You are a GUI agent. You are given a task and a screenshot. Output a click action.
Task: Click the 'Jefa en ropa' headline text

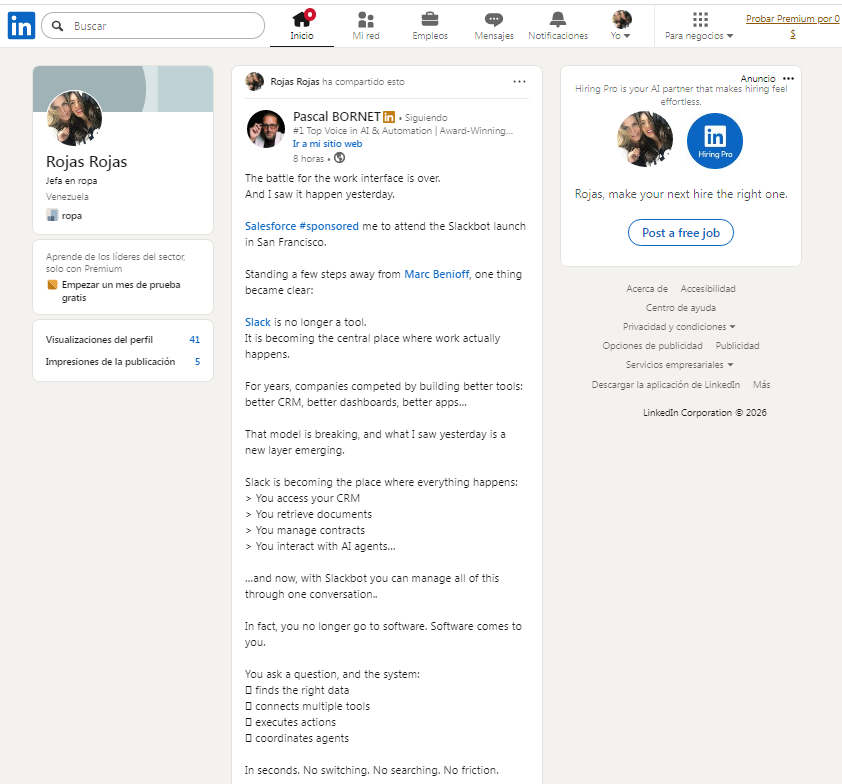(x=71, y=180)
